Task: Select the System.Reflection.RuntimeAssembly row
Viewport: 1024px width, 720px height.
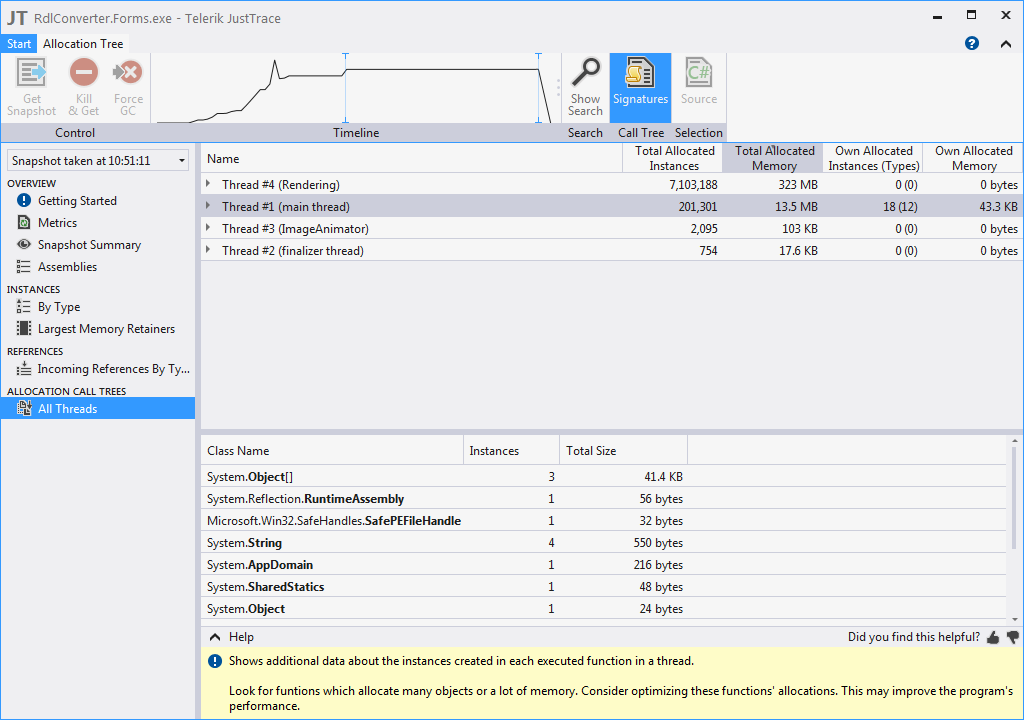Action: pyautogui.click(x=603, y=499)
